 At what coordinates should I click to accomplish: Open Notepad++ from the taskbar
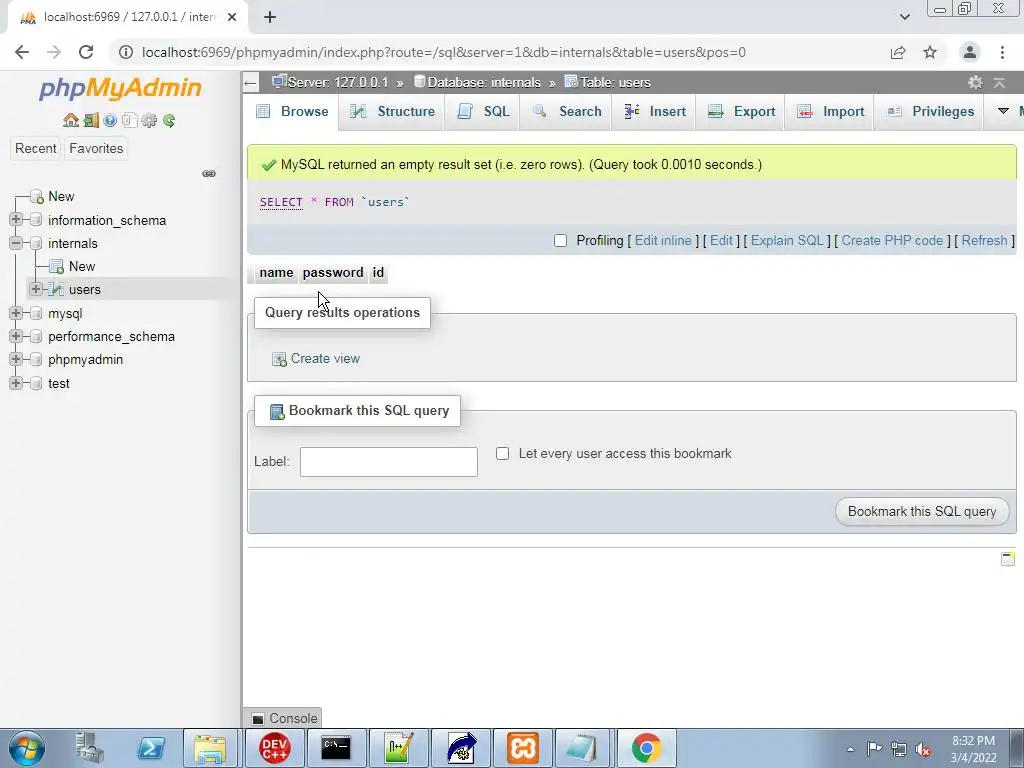pyautogui.click(x=398, y=748)
